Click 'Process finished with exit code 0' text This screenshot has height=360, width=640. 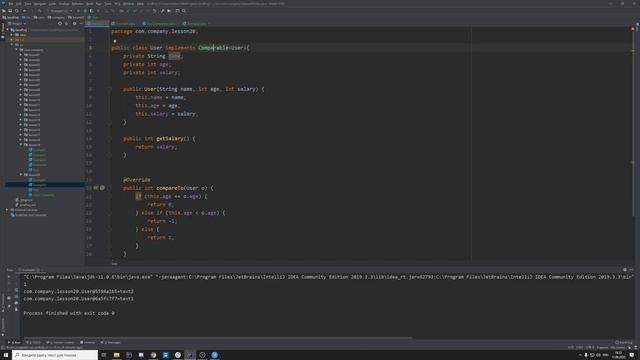click(69, 313)
